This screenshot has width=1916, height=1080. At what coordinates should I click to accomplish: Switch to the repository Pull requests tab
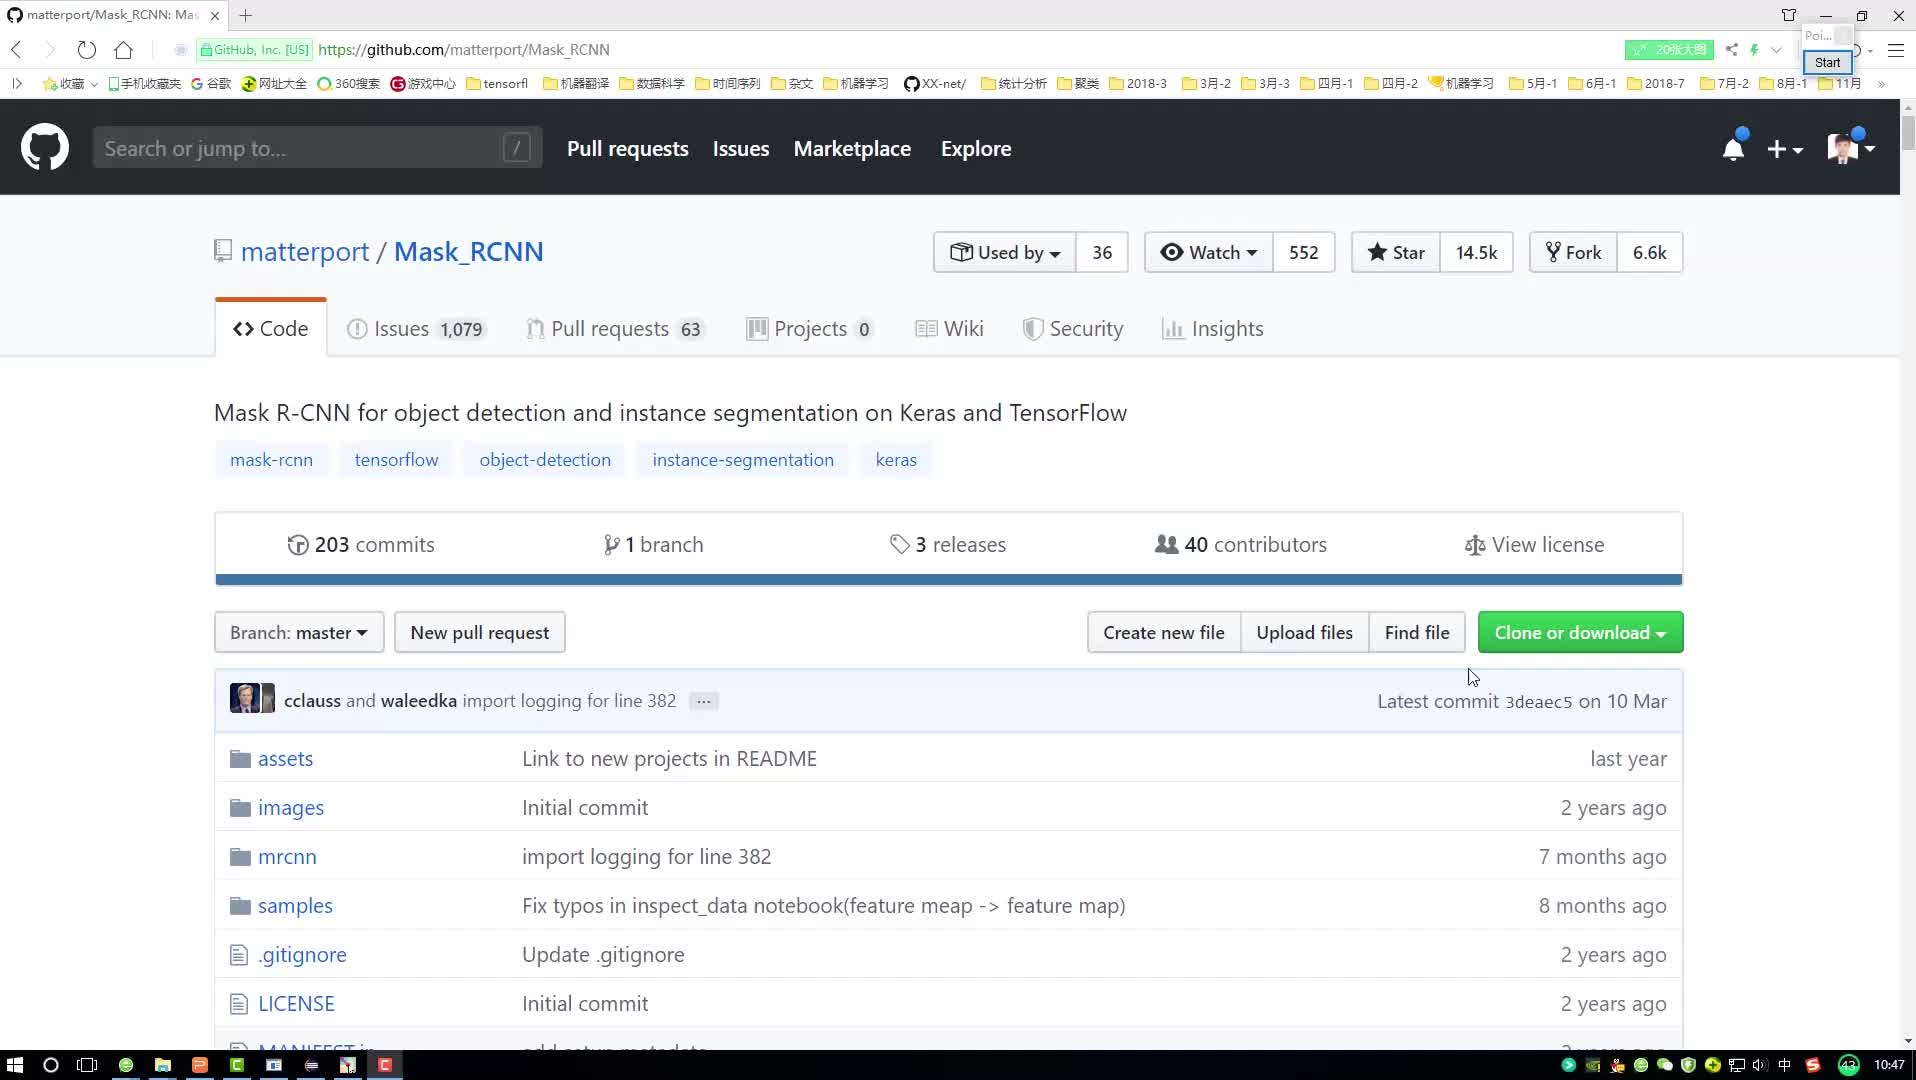pyautogui.click(x=615, y=328)
